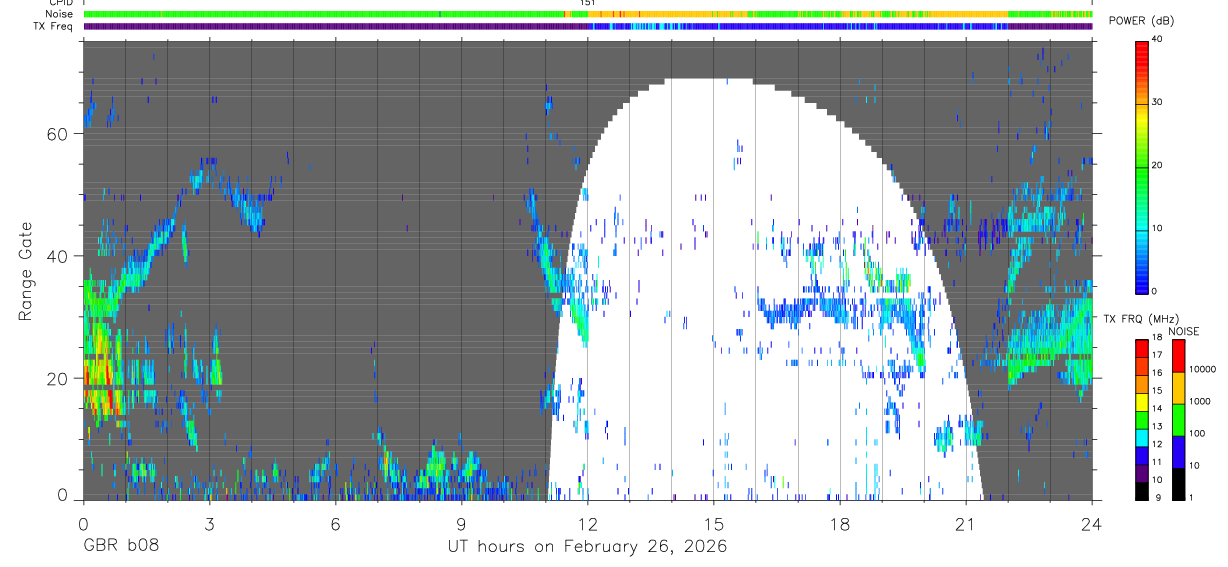Click the blue segment of the NOISE colorbar
Viewport: 1228px width, 567px height.
(x=1178, y=451)
